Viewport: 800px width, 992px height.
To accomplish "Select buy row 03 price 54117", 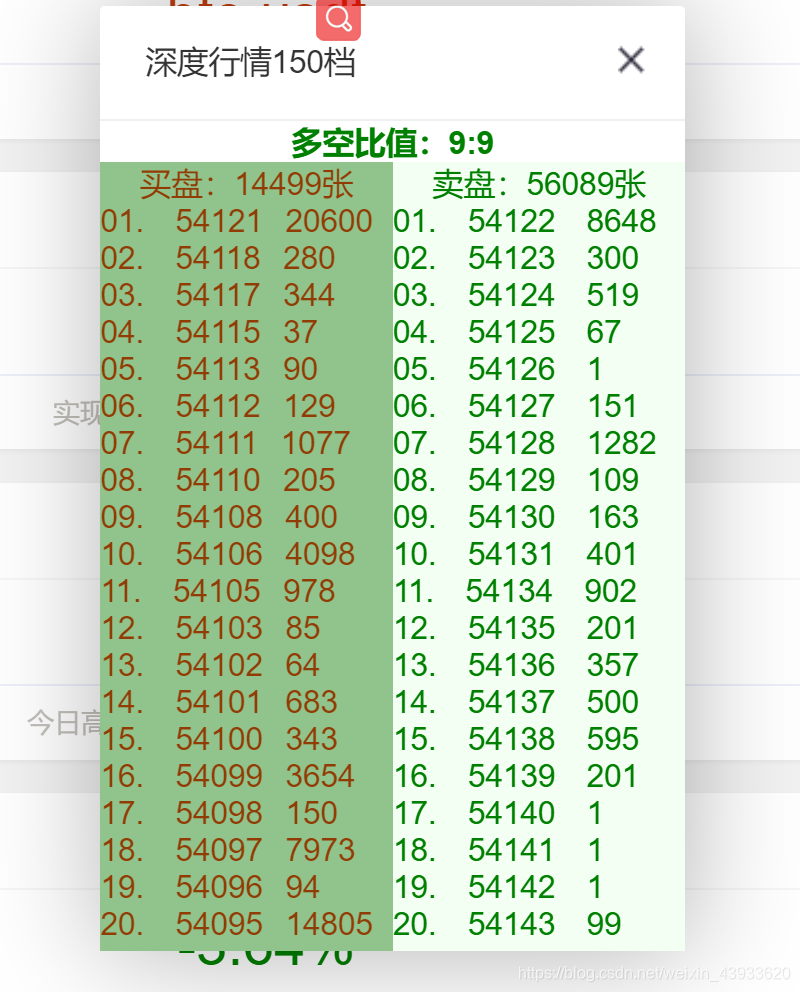I will (218, 295).
